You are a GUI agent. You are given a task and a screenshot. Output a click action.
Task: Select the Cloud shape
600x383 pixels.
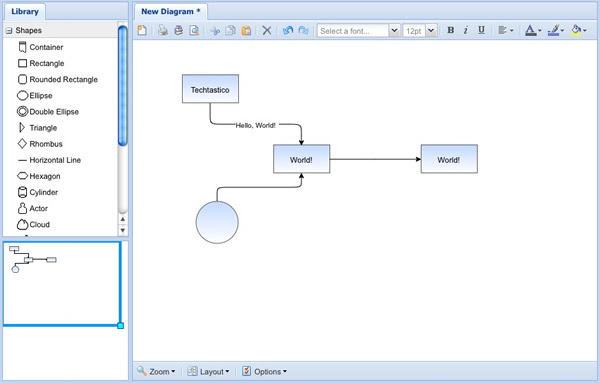[33, 224]
